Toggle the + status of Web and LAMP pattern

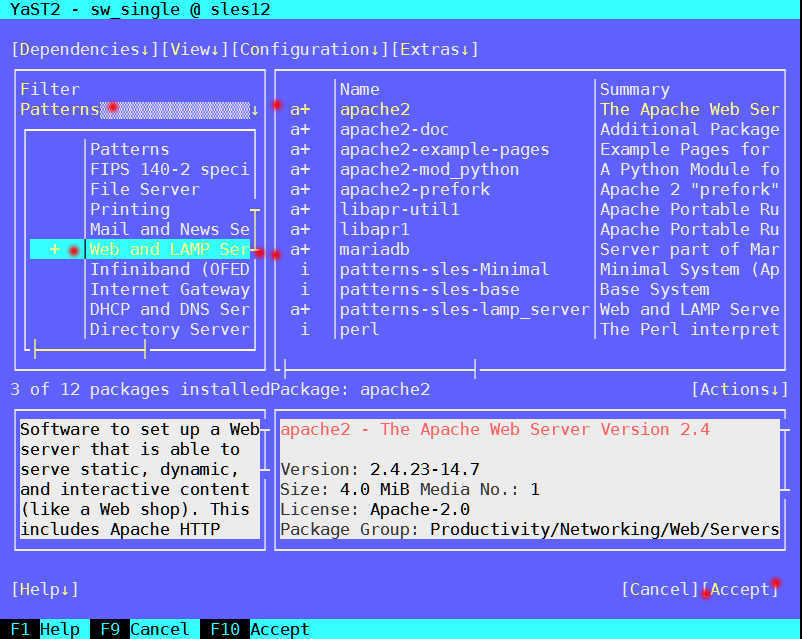click(x=55, y=249)
